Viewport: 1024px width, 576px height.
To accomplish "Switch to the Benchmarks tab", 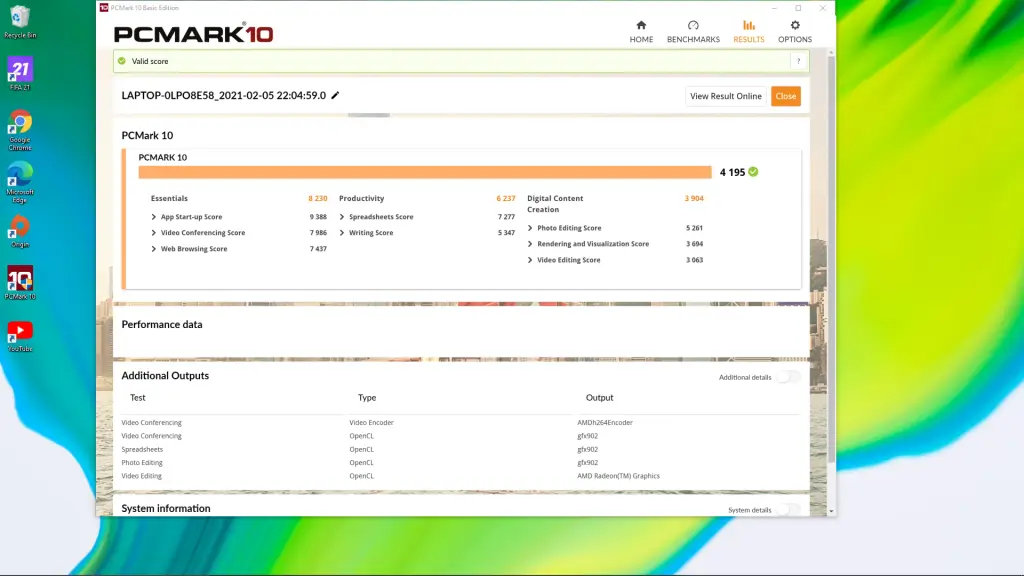I will (693, 31).
